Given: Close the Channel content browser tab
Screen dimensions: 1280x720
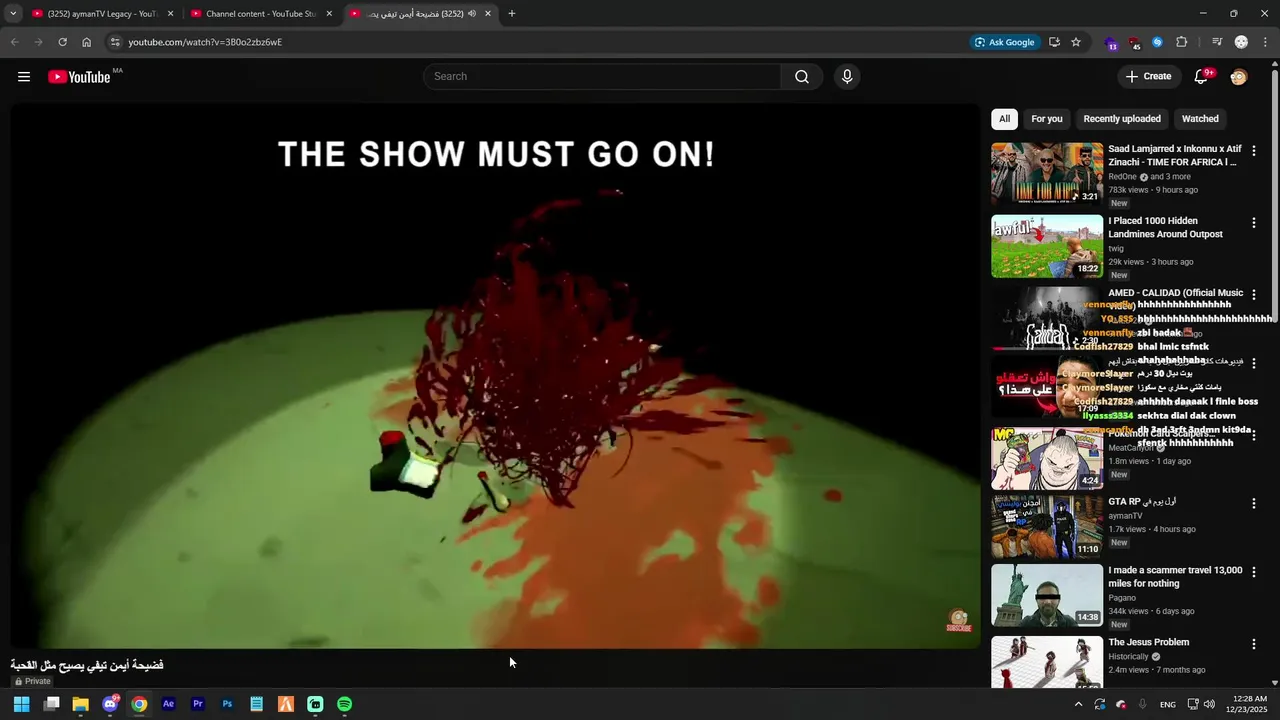Looking at the screenshot, I should 329,14.
